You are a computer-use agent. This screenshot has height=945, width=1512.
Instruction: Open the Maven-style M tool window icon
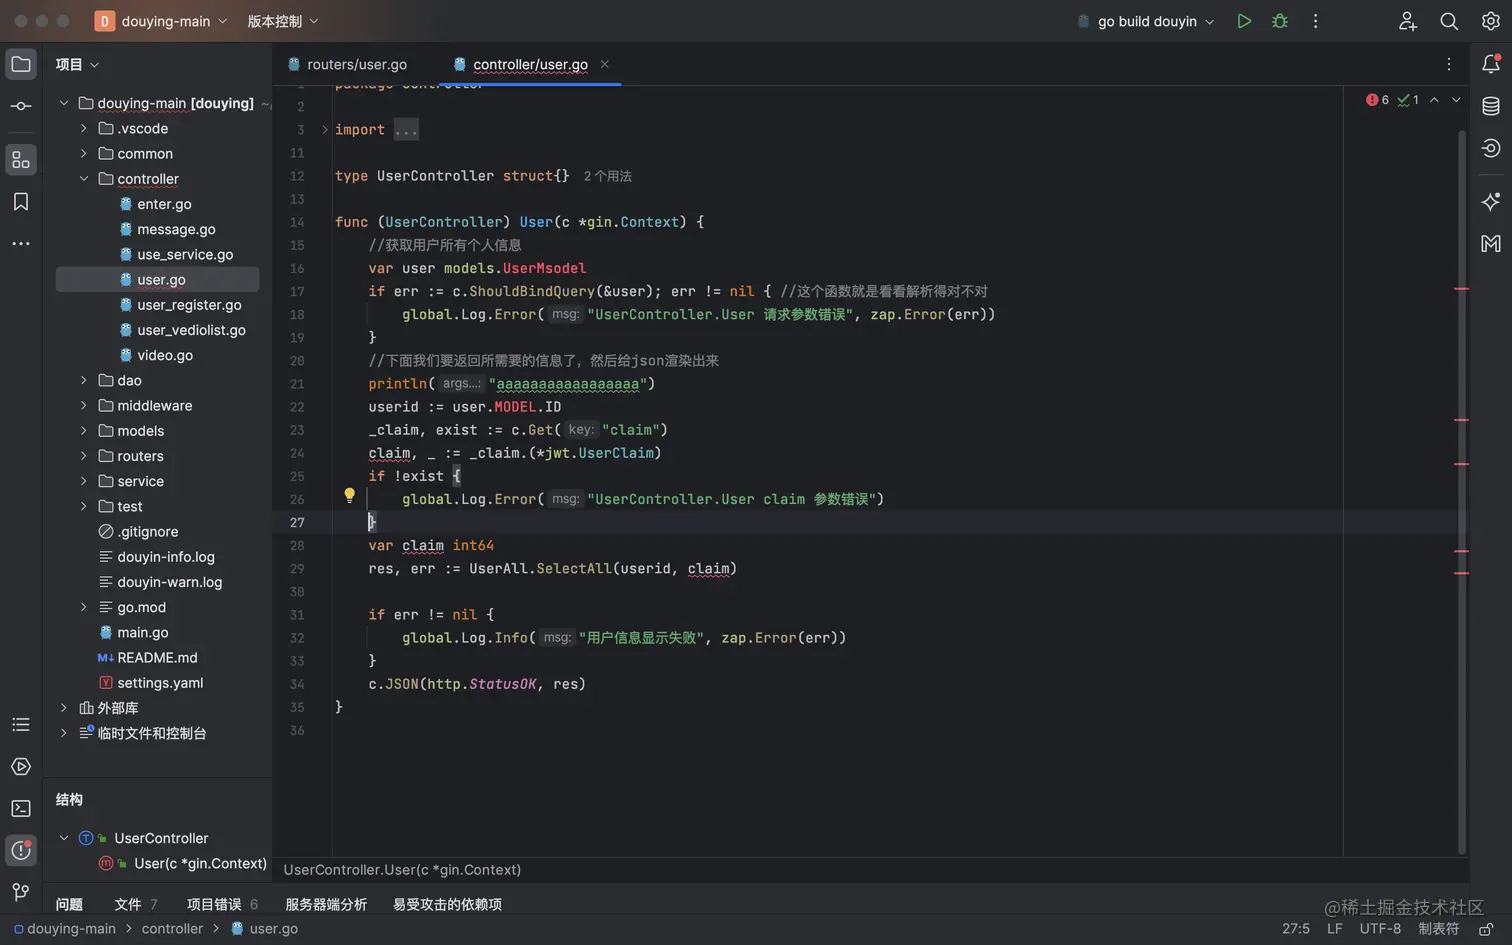coord(1491,243)
